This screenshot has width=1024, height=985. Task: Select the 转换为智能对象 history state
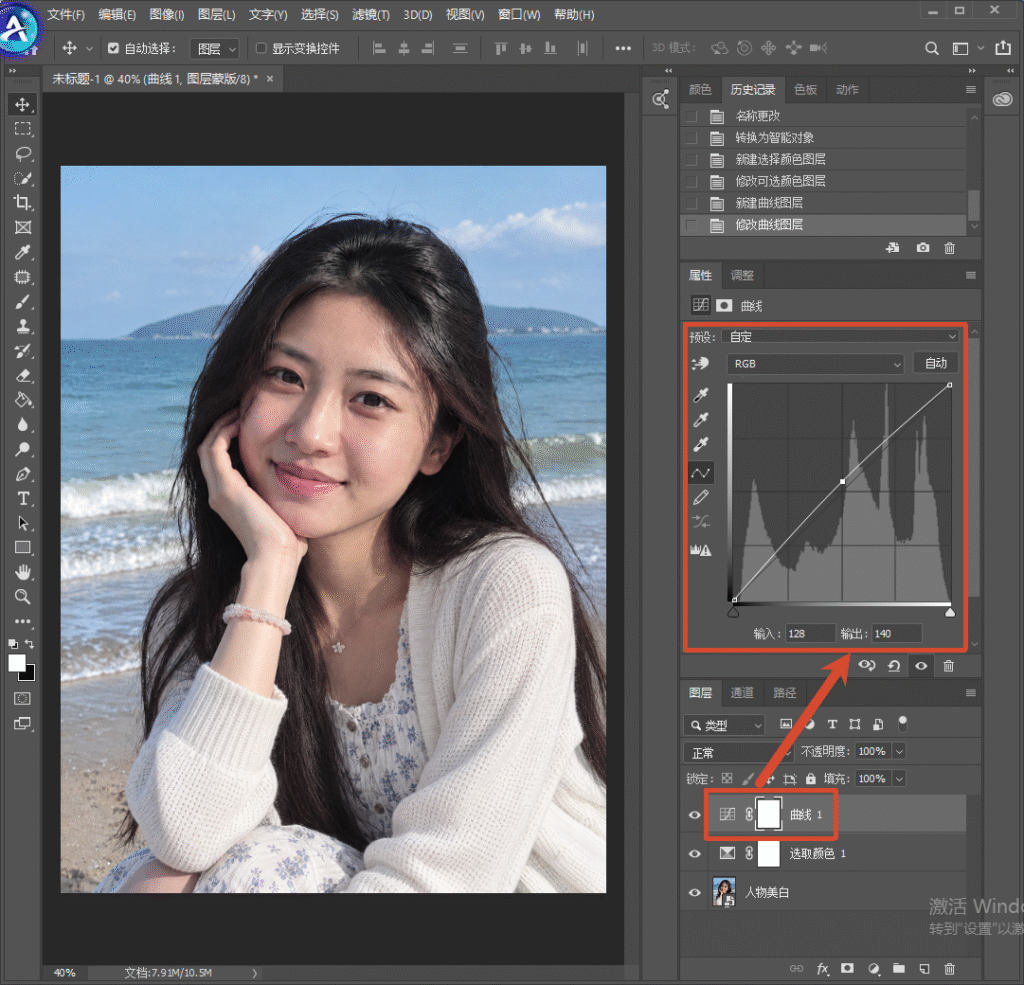click(823, 138)
